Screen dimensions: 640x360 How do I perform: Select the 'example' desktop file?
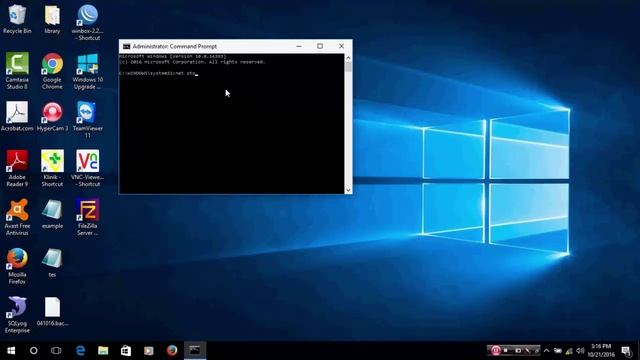pos(52,214)
